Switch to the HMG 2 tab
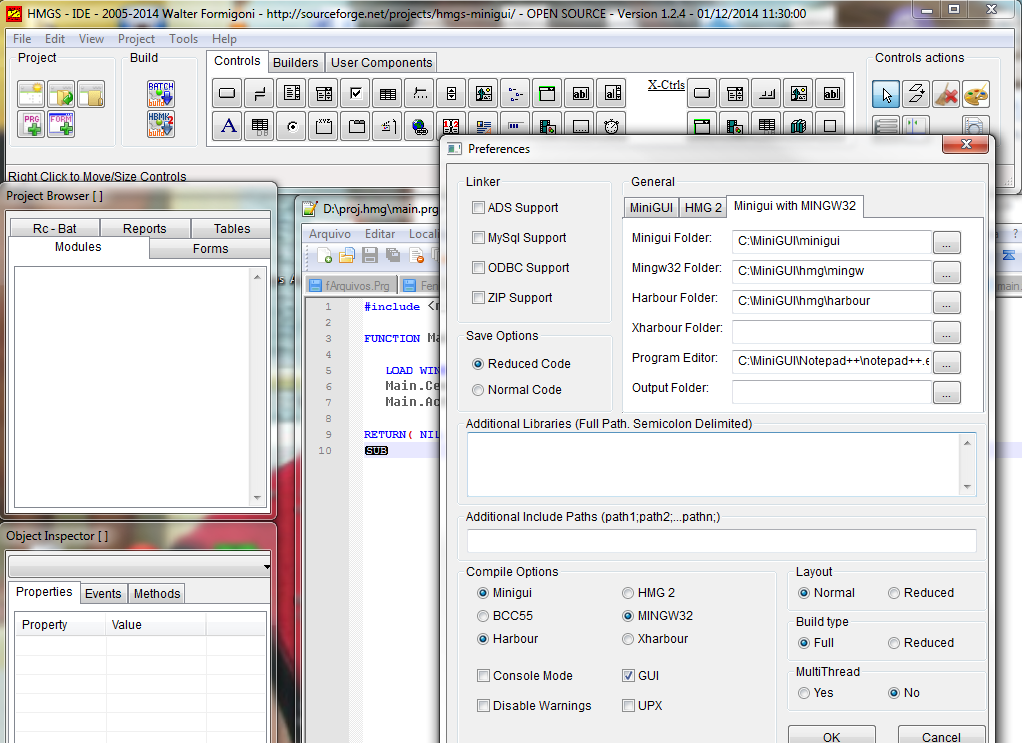The image size is (1022, 743). (702, 207)
